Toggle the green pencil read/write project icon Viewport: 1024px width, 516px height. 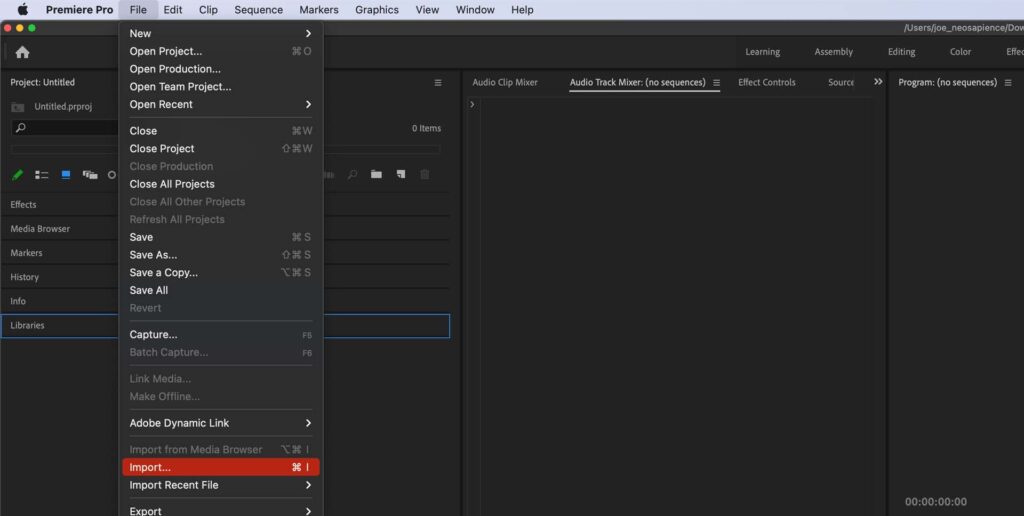click(18, 174)
